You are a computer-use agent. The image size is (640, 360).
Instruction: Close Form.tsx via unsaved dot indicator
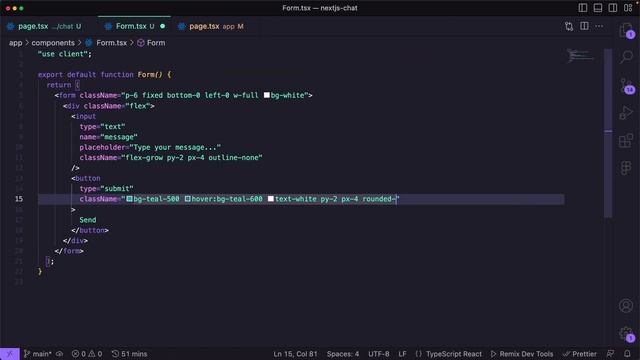(x=162, y=26)
